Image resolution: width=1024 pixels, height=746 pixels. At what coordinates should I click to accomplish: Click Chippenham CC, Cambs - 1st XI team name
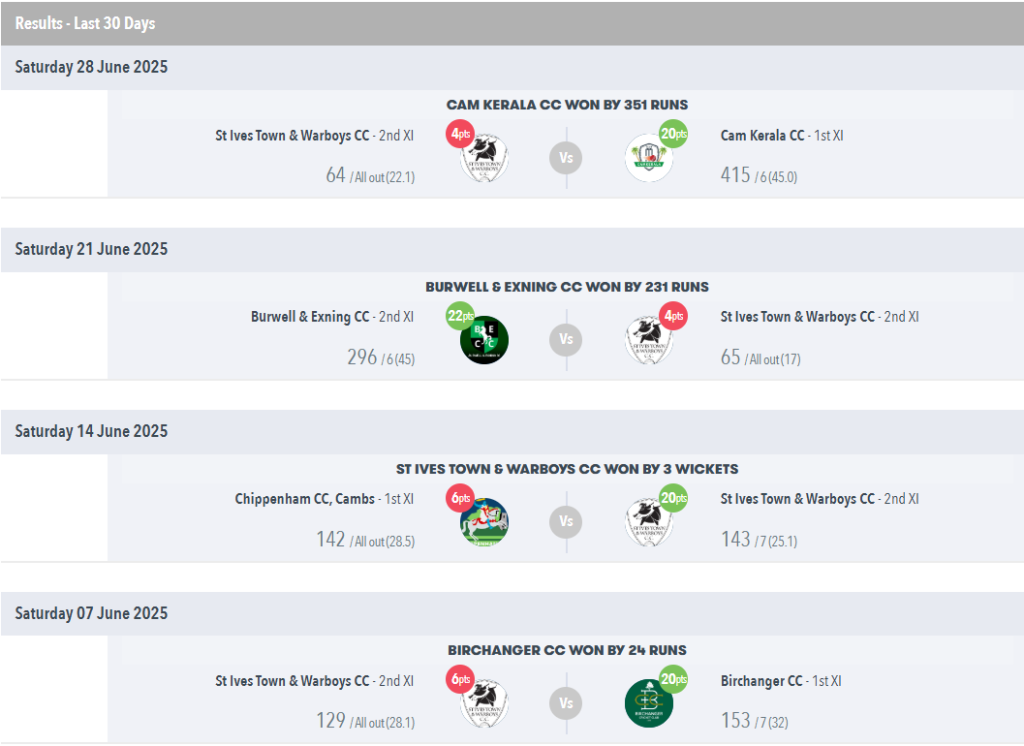[x=324, y=499]
